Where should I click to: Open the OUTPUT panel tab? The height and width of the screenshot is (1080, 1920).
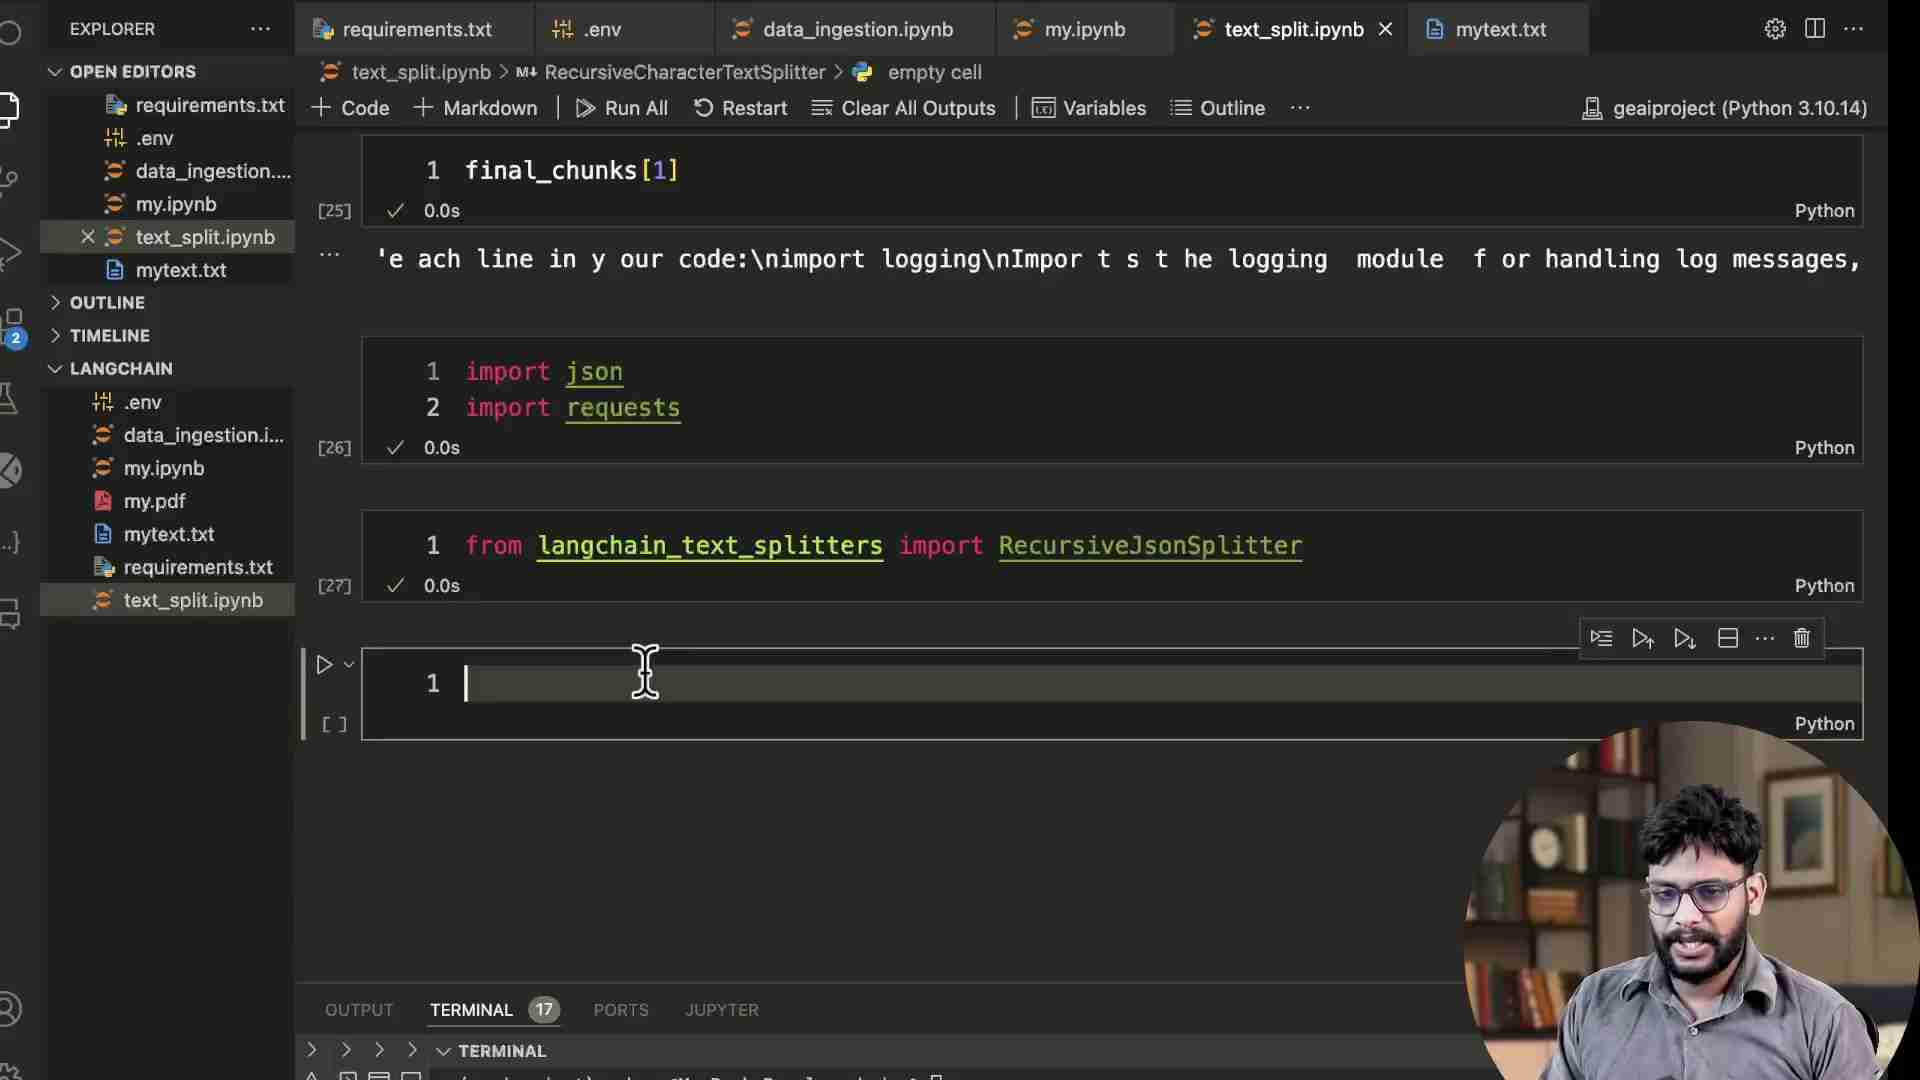pos(359,1010)
